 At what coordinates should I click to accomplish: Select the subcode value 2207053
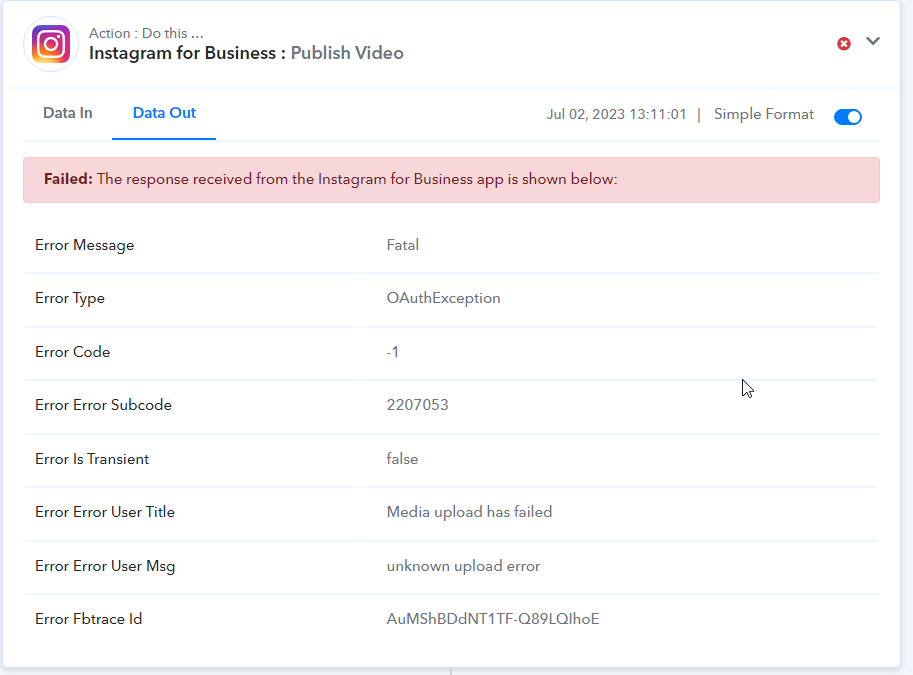click(x=417, y=405)
